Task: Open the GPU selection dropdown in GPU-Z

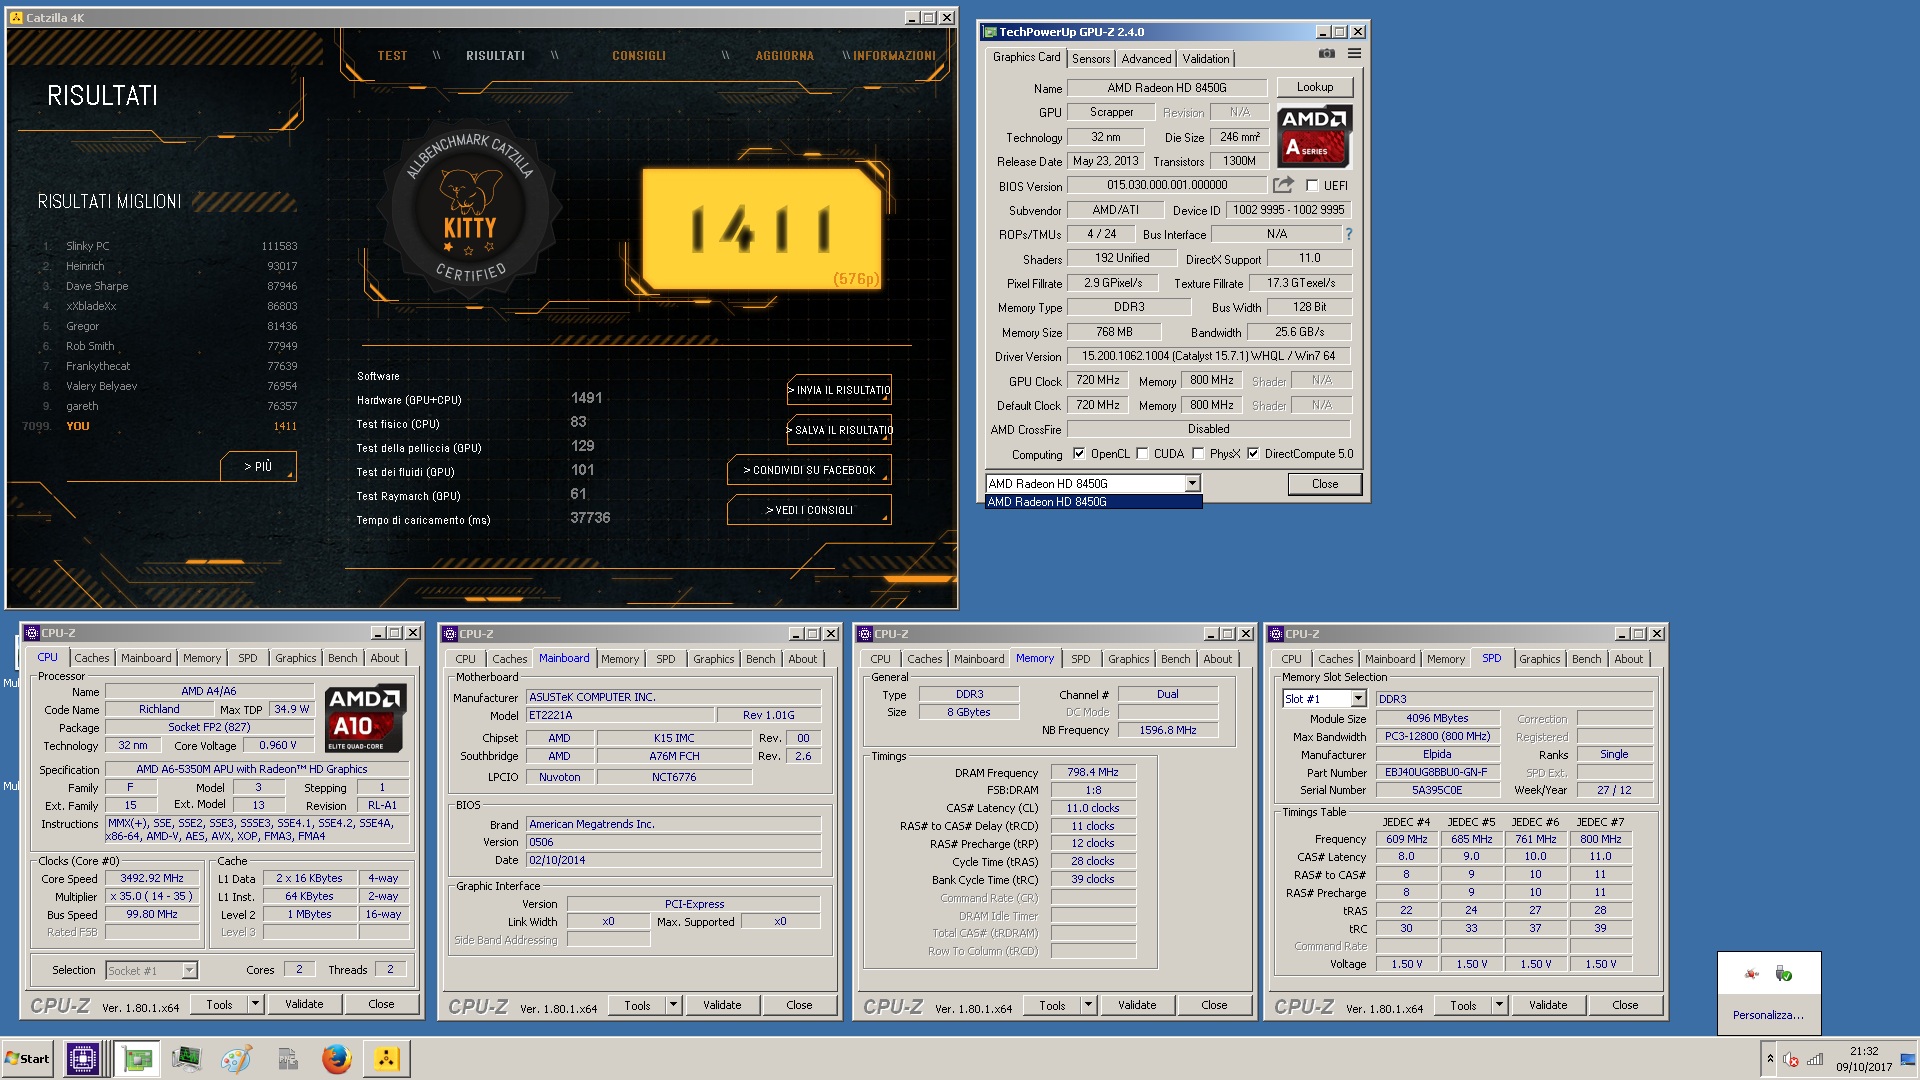Action: pyautogui.click(x=1192, y=484)
